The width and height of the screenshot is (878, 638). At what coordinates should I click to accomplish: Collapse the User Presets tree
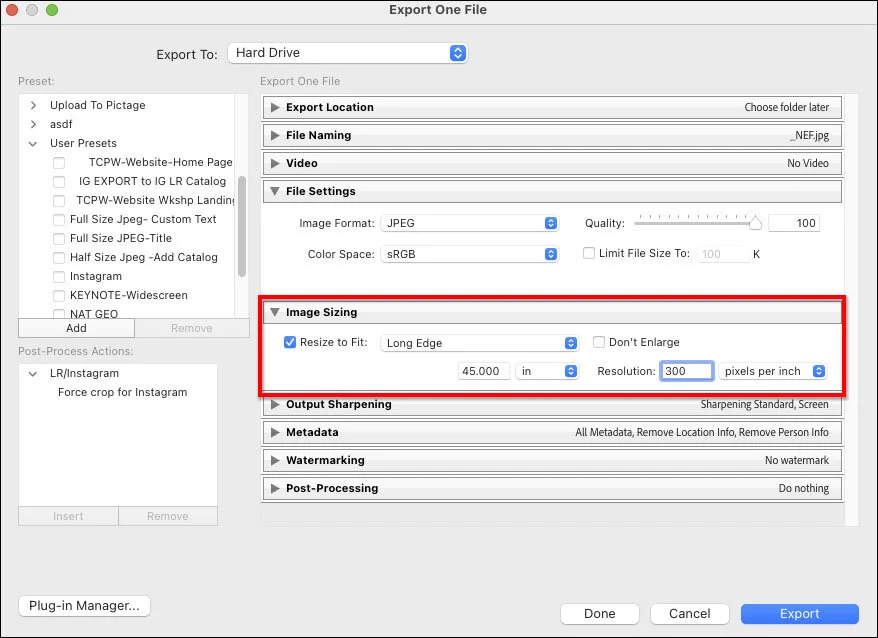pyautogui.click(x=32, y=143)
